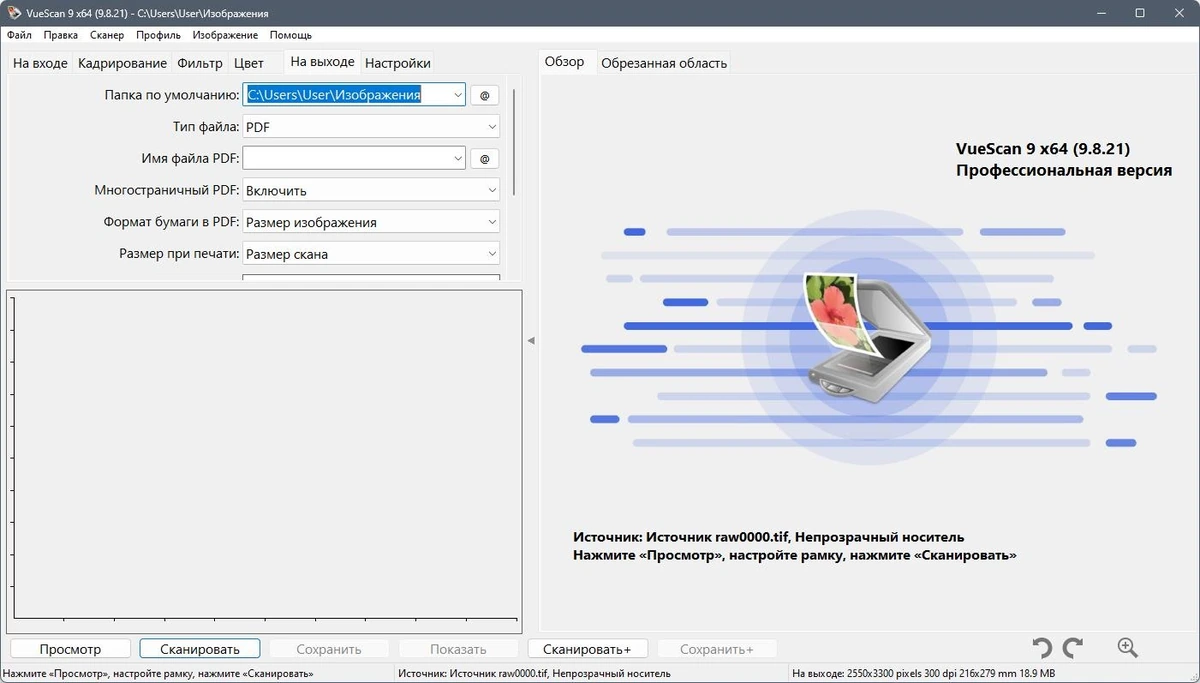Screen dimensions: 1200x683
Task: Switch to the Кадрирование tab
Action: click(122, 63)
